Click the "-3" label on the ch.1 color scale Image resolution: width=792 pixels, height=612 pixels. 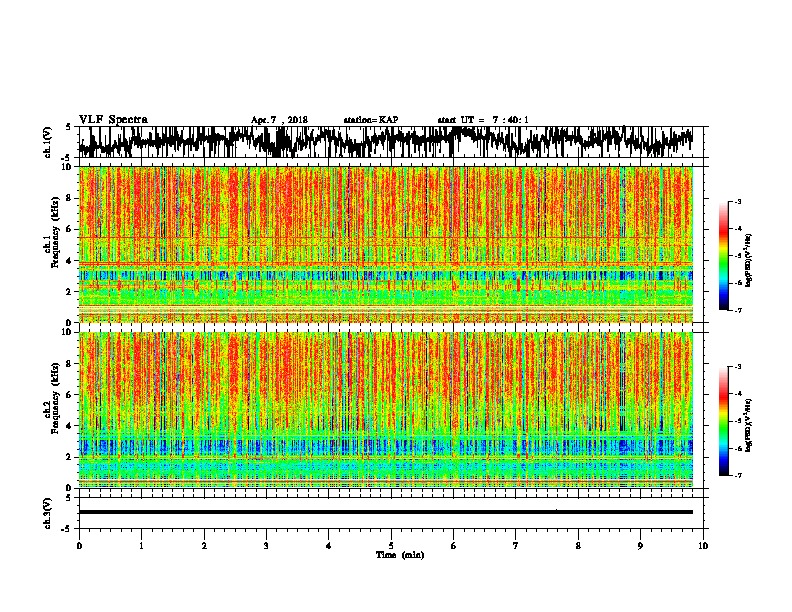point(737,201)
